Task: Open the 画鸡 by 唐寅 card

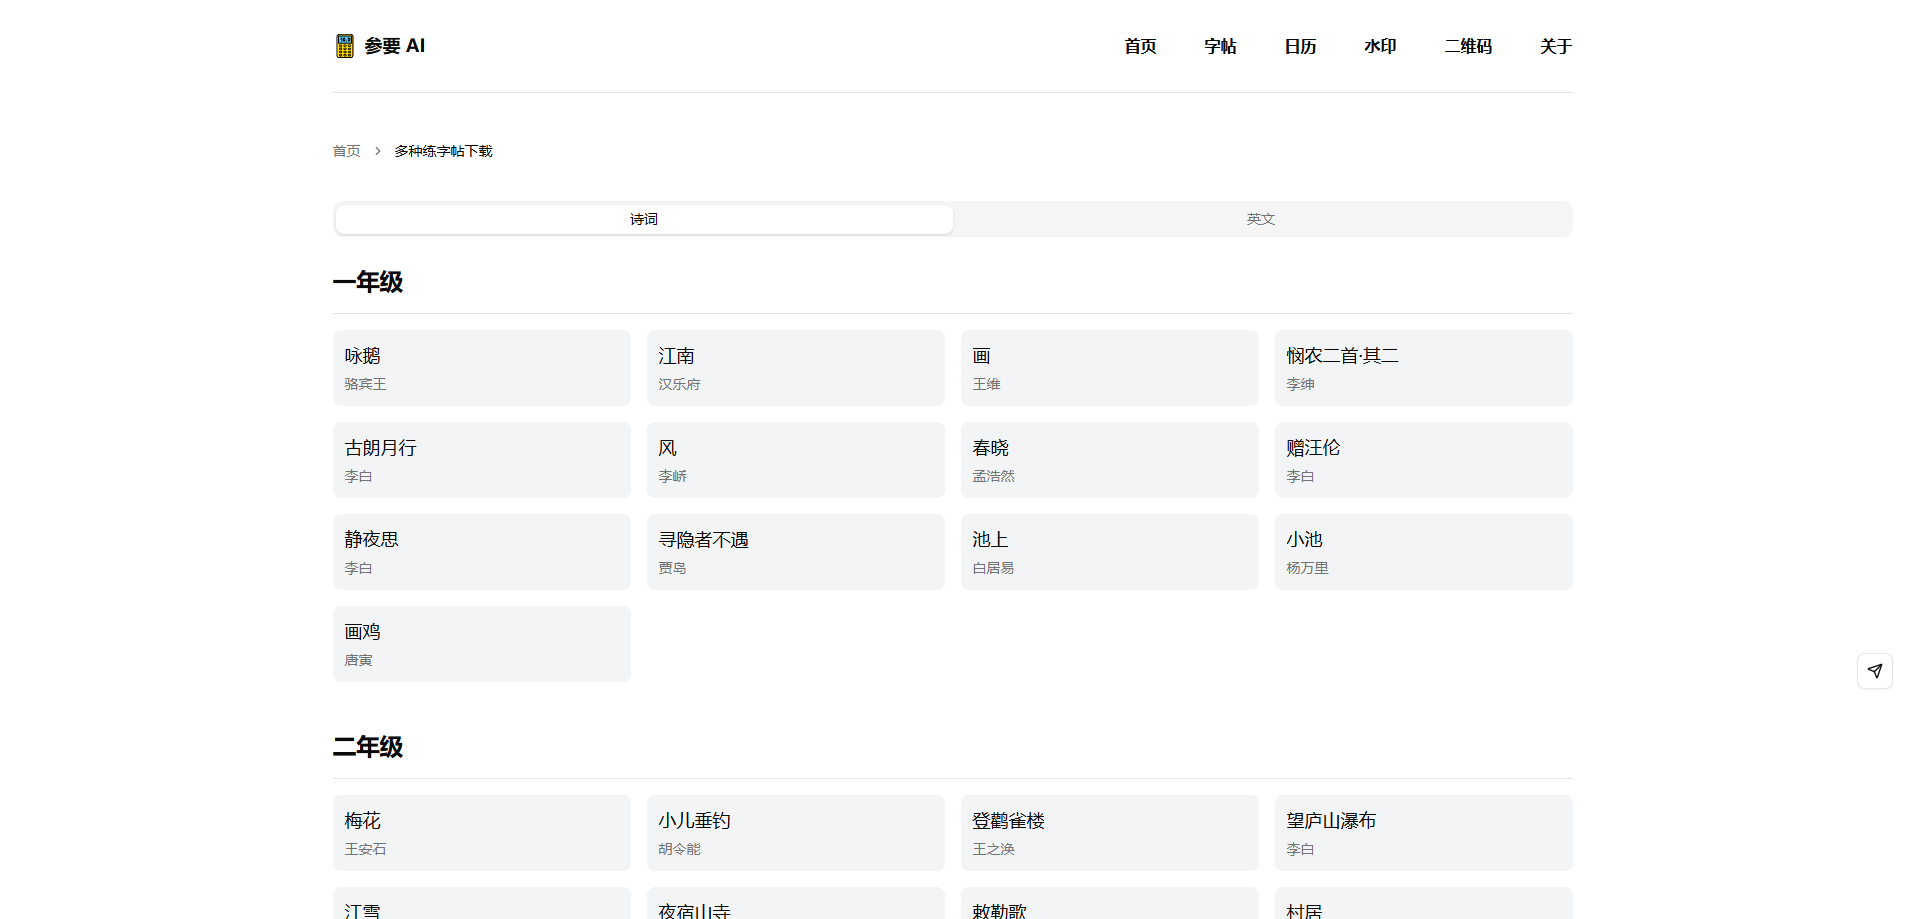Action: click(x=482, y=643)
